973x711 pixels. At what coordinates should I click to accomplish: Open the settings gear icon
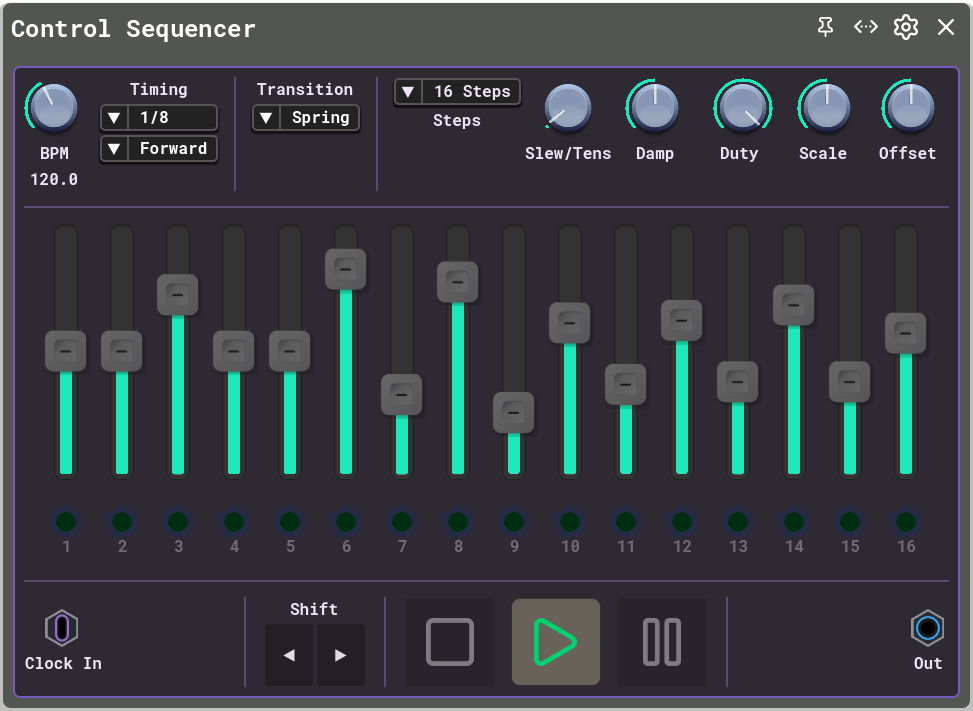pyautogui.click(x=905, y=27)
